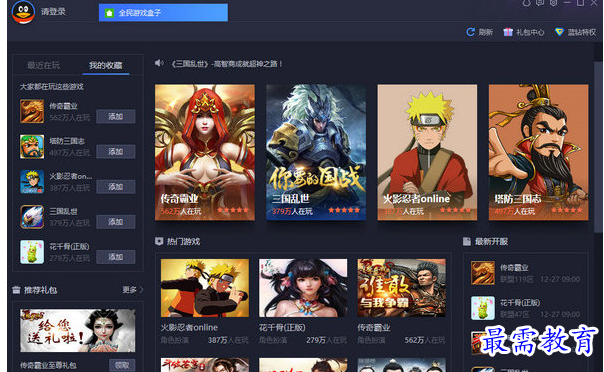The width and height of the screenshot is (604, 372).
Task: Click the refresh arrow icon
Action: pyautogui.click(x=470, y=32)
